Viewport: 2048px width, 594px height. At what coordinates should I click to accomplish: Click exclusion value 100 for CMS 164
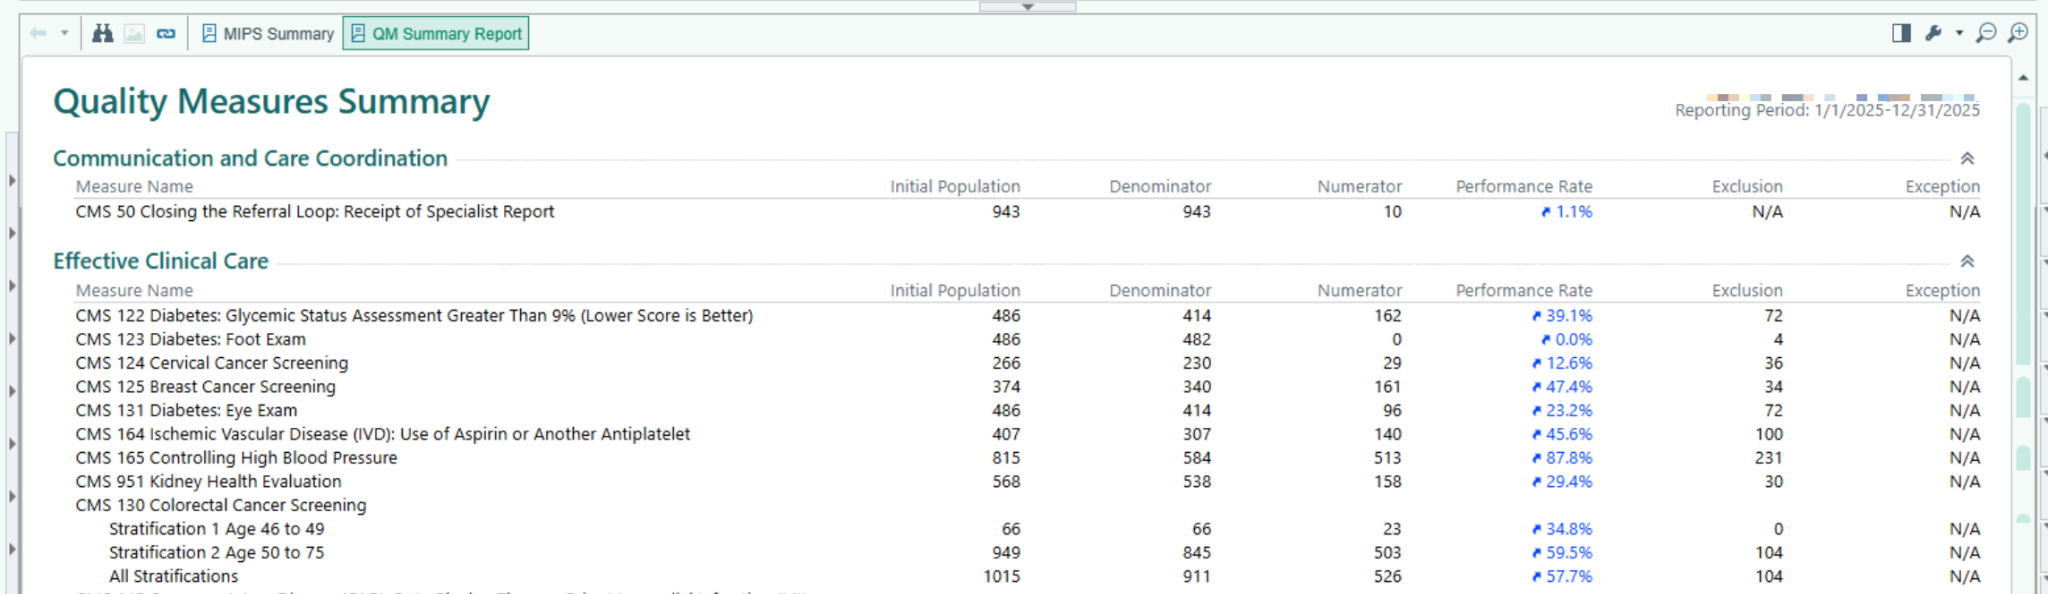[1769, 435]
